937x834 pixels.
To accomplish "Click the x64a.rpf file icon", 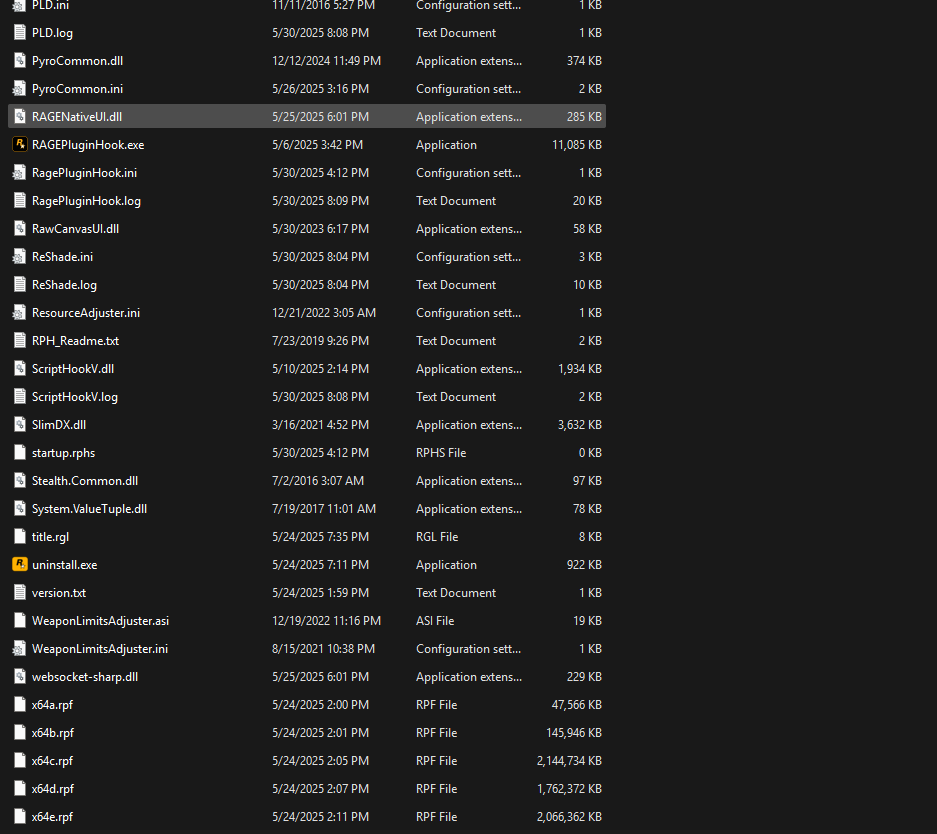I will tap(20, 705).
